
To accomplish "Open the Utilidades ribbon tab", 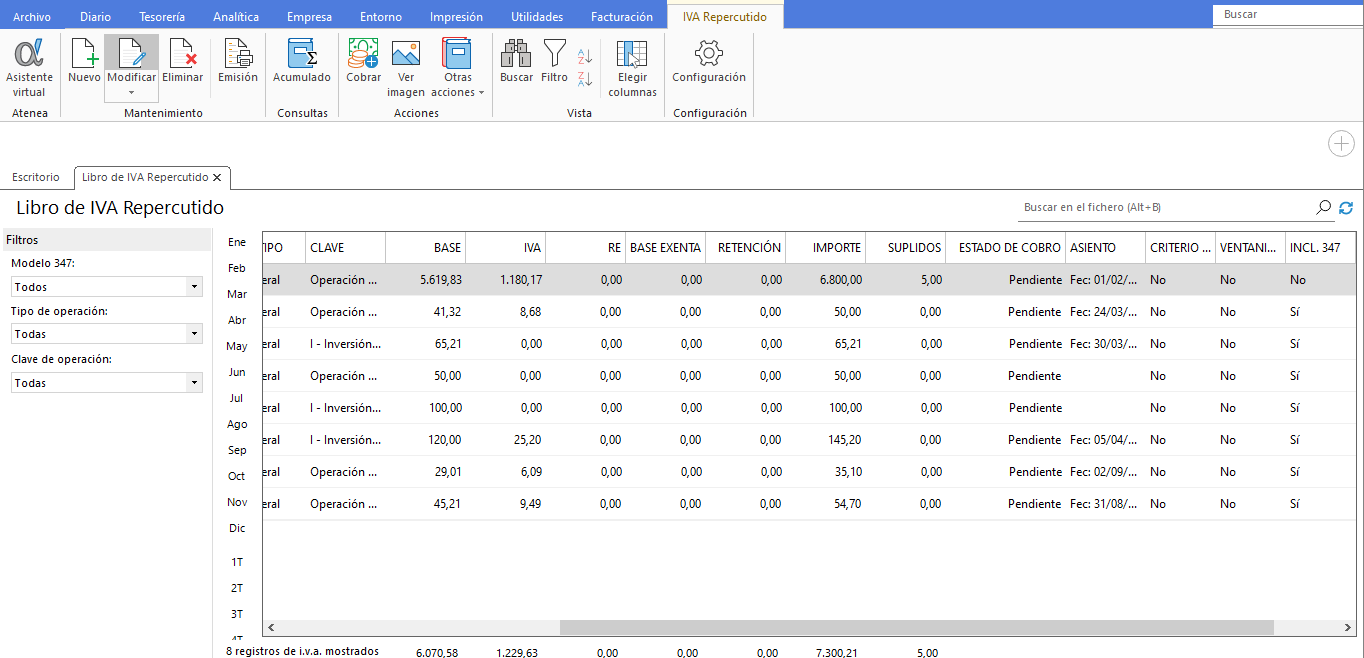I will point(537,17).
